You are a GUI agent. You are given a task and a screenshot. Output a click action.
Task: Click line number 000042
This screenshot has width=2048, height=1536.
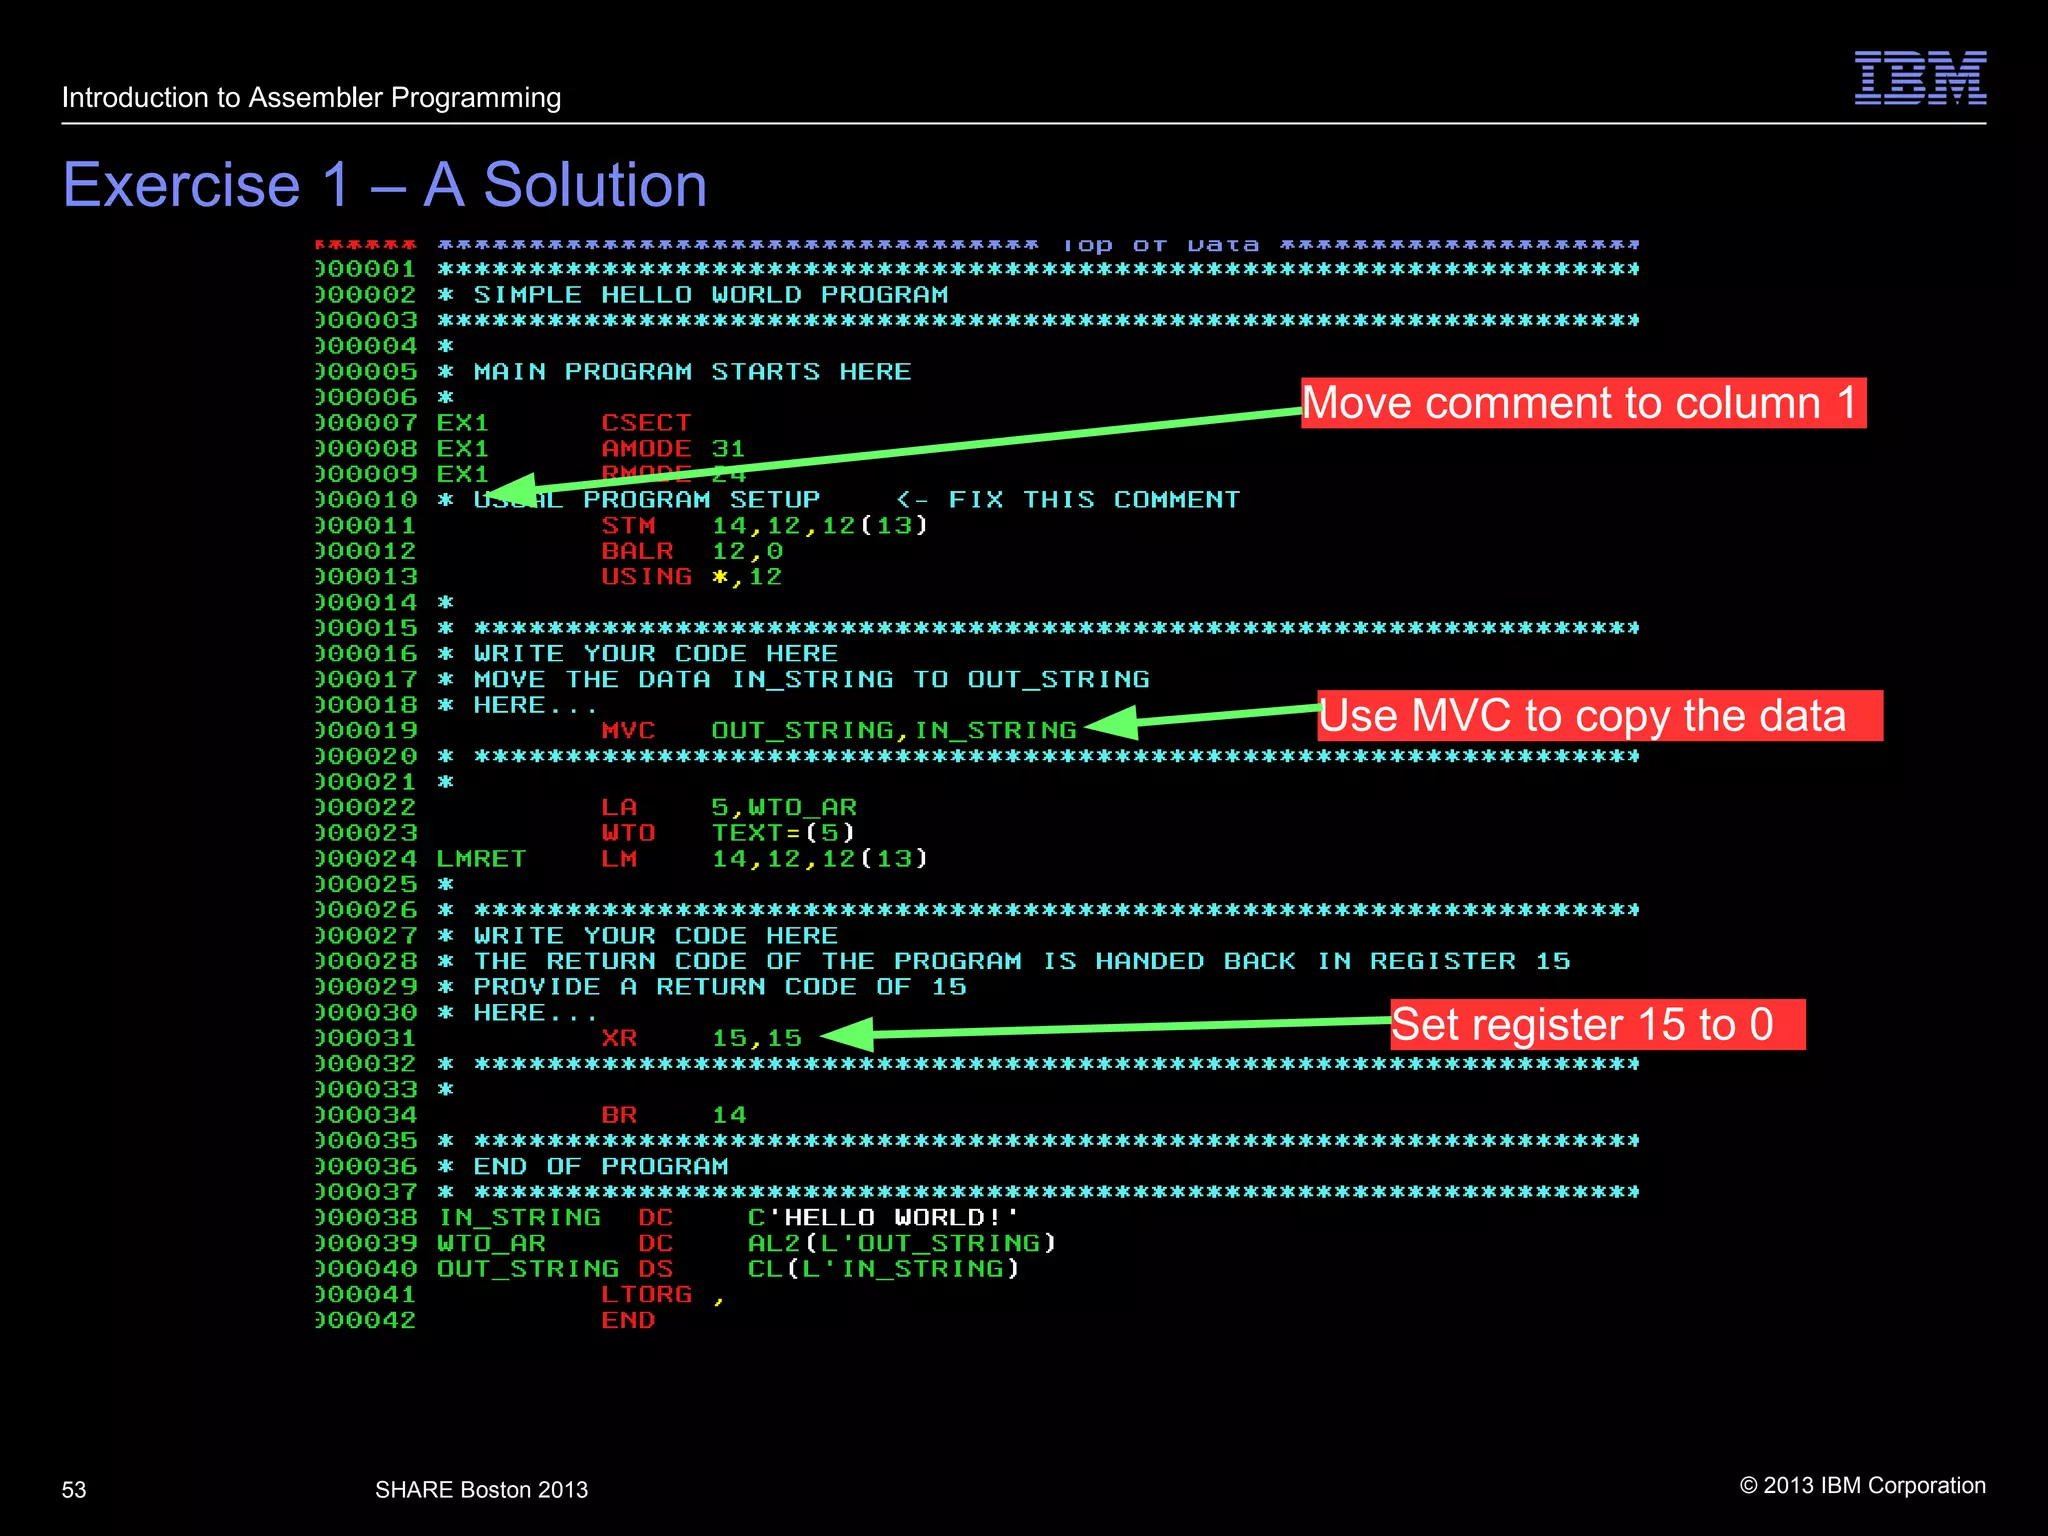pyautogui.click(x=365, y=1321)
